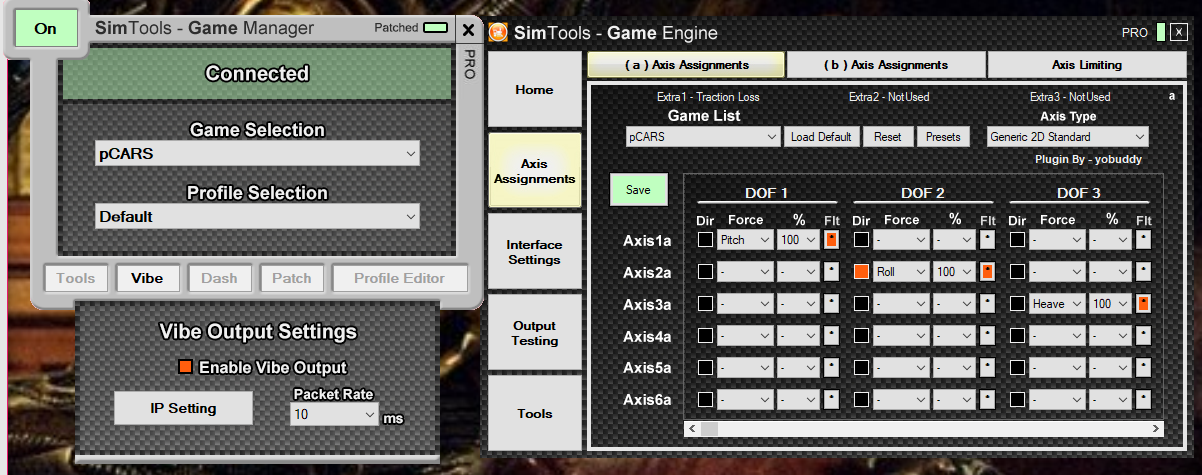Click the Tools tab in Game Manager
Screen dimensions: 1202x475
(x=76, y=278)
